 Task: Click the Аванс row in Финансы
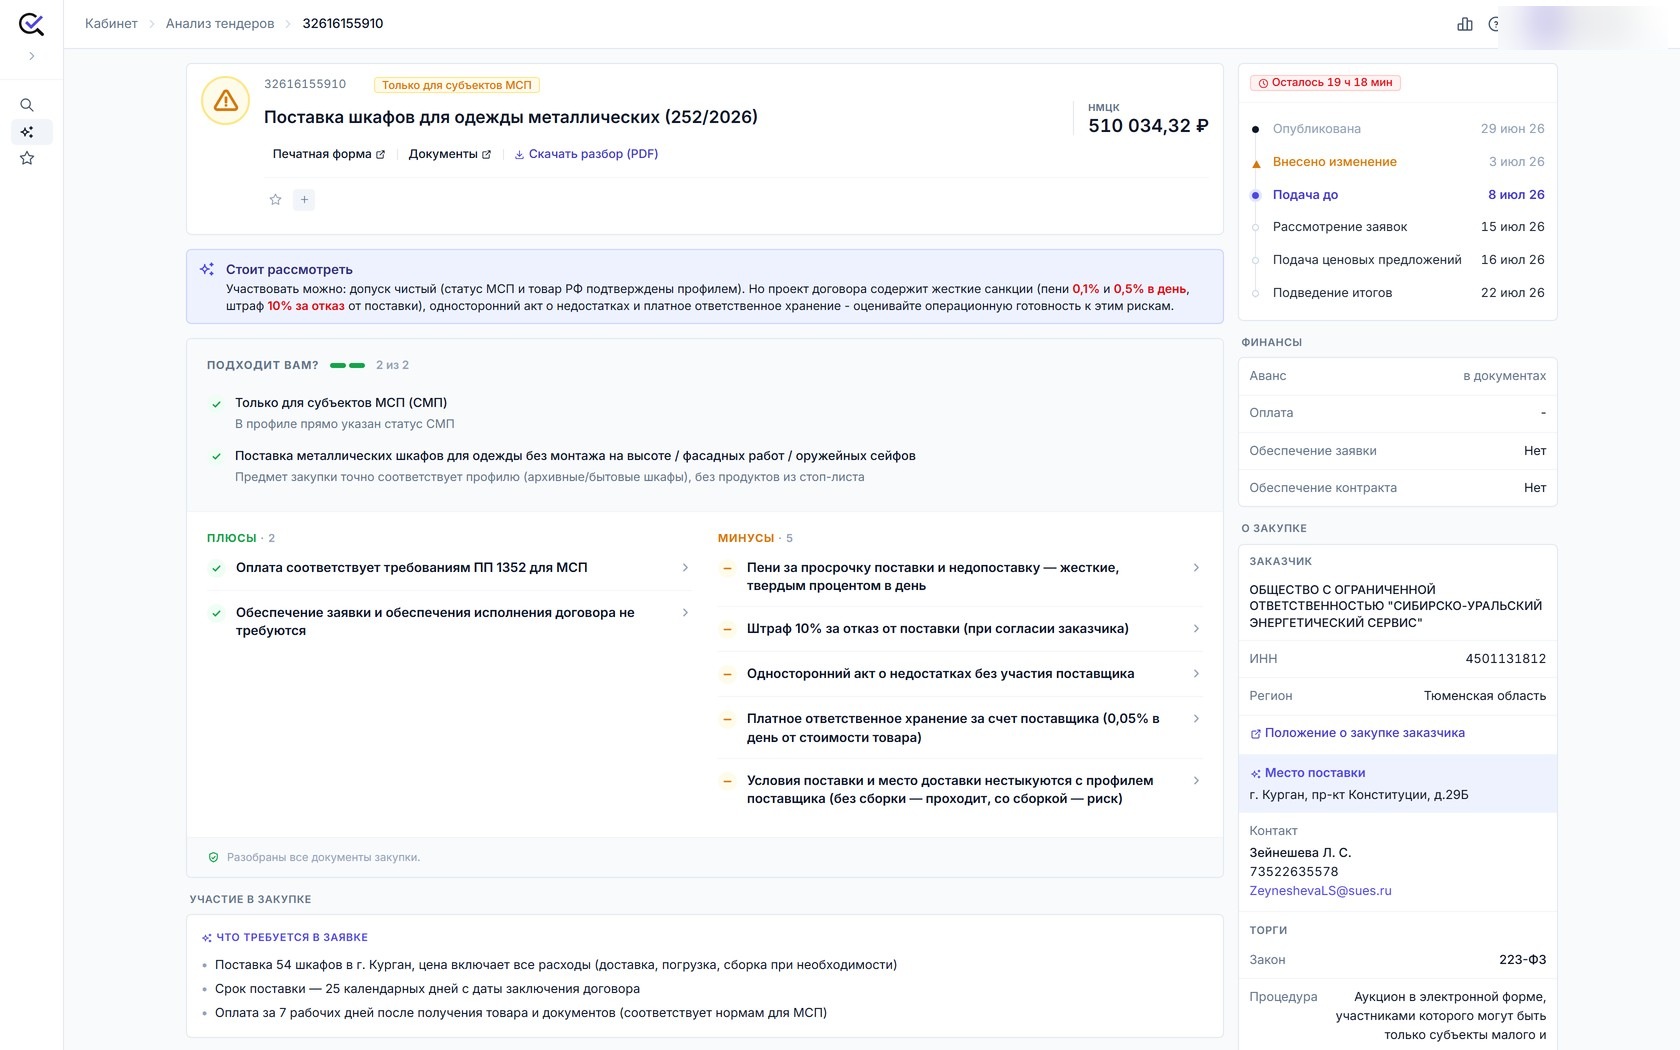(x=1397, y=376)
